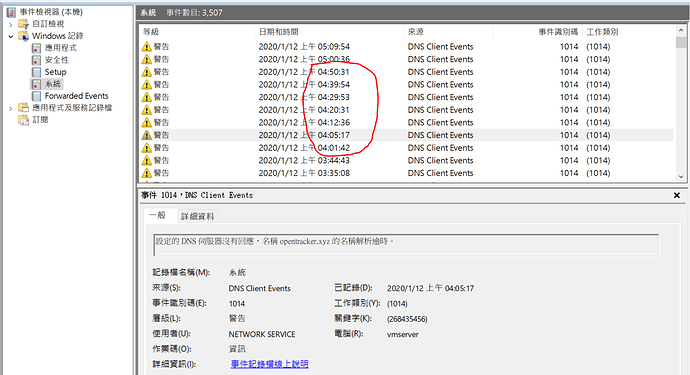Collapse the Windows 記錄 tree node
690x375 pixels.
[x=11, y=36]
